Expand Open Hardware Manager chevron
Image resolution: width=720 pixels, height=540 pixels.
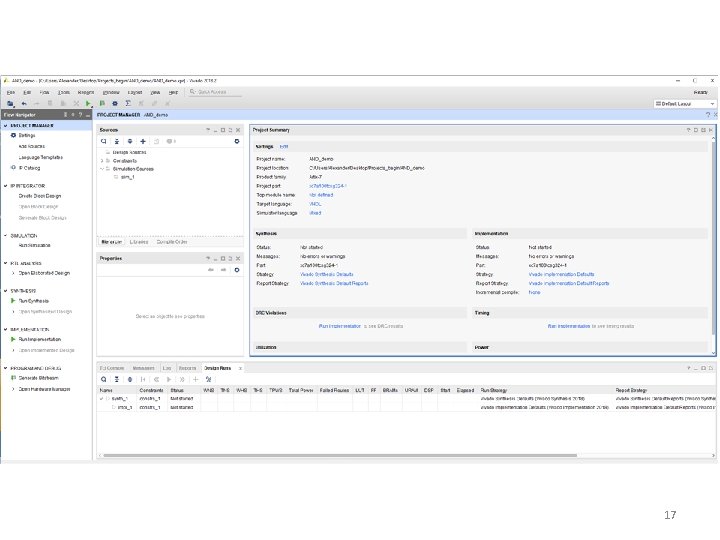point(13,389)
